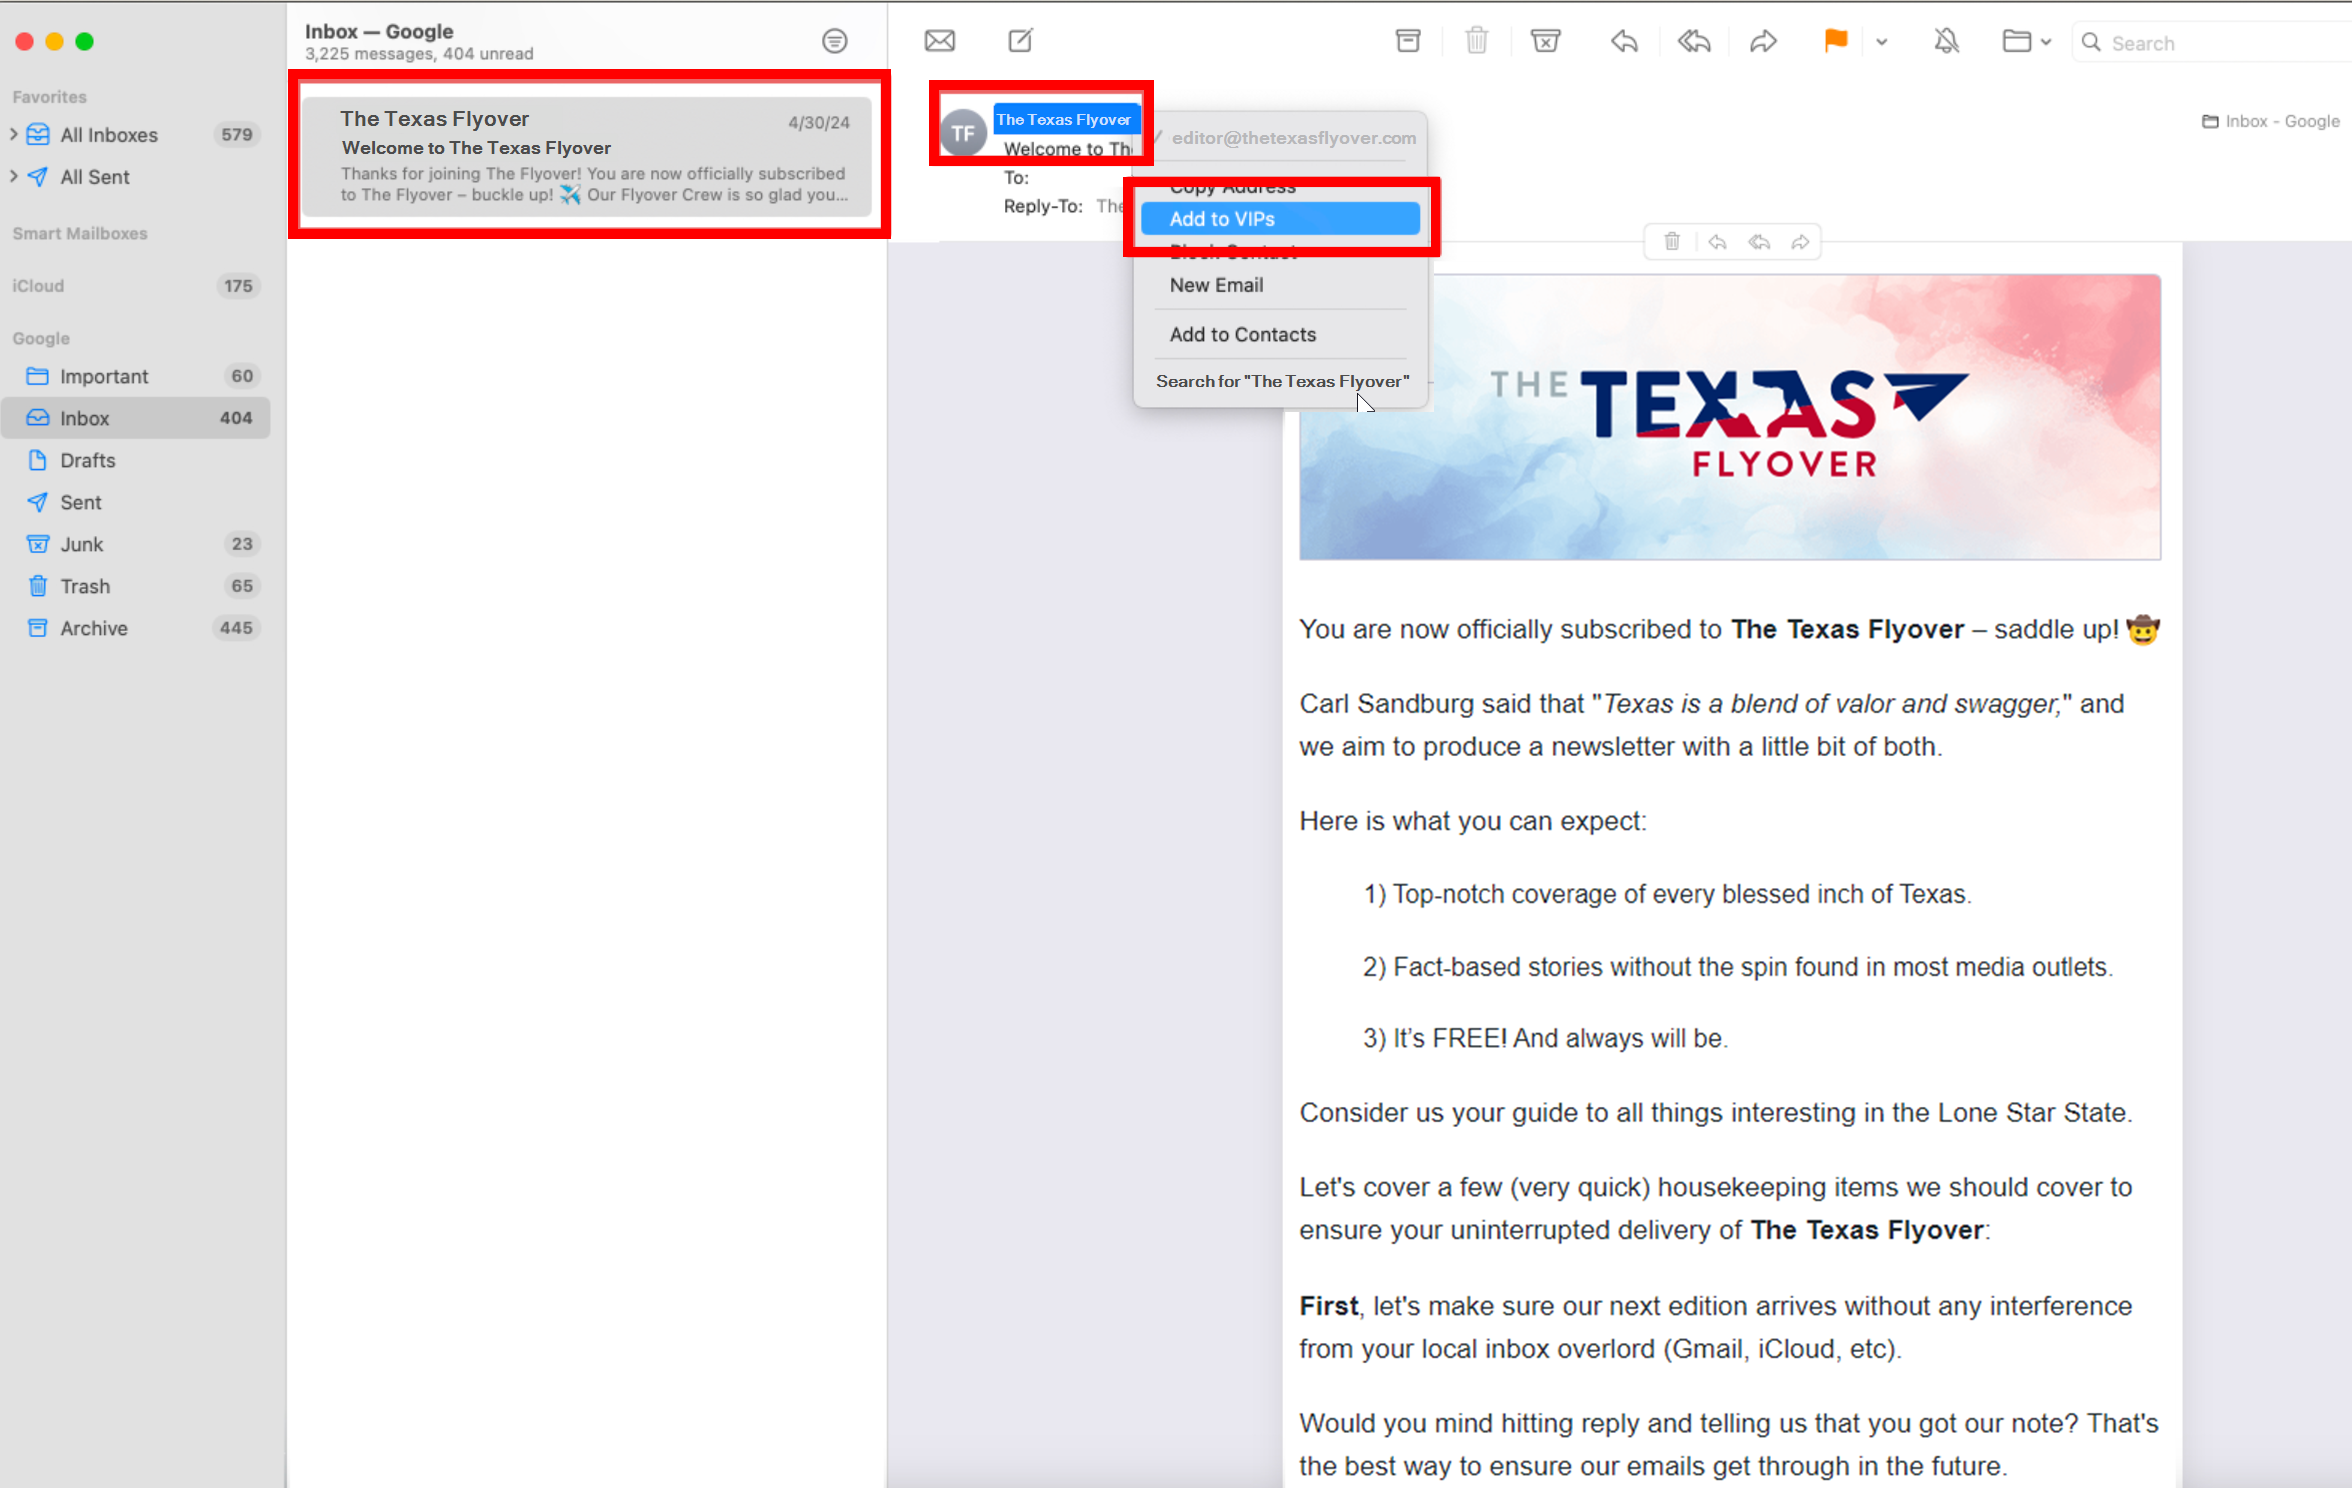Click the inline forward icon above message

coord(1800,242)
